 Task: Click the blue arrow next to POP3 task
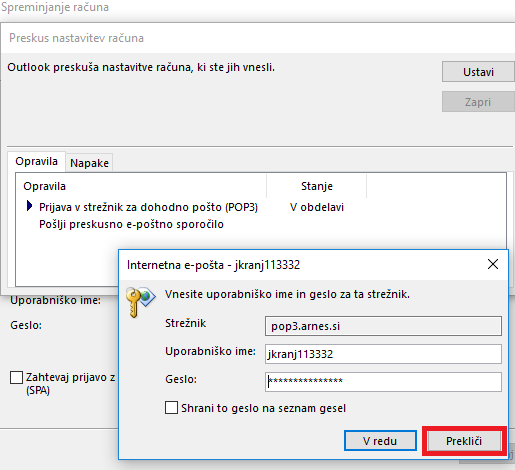(x=29, y=206)
